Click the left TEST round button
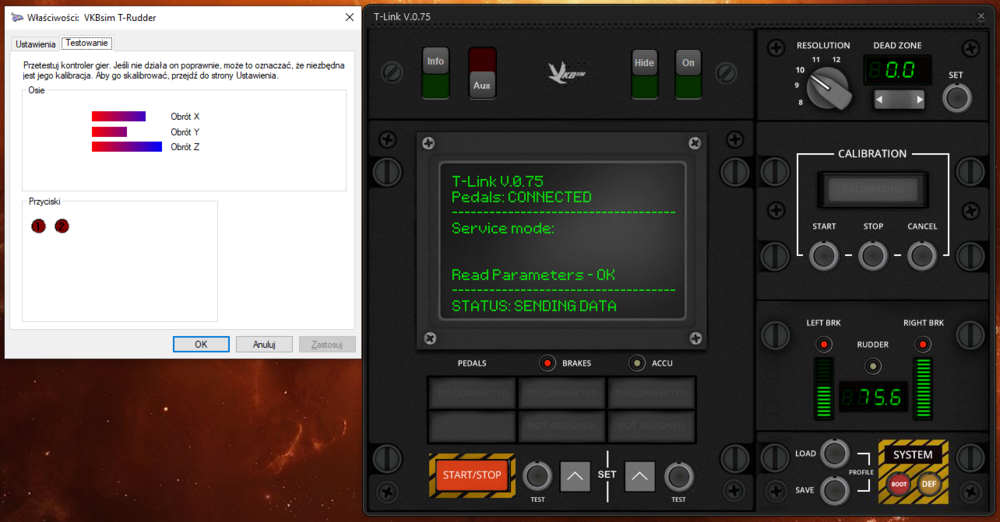Screen dimensions: 1000x522 pyautogui.click(x=537, y=476)
